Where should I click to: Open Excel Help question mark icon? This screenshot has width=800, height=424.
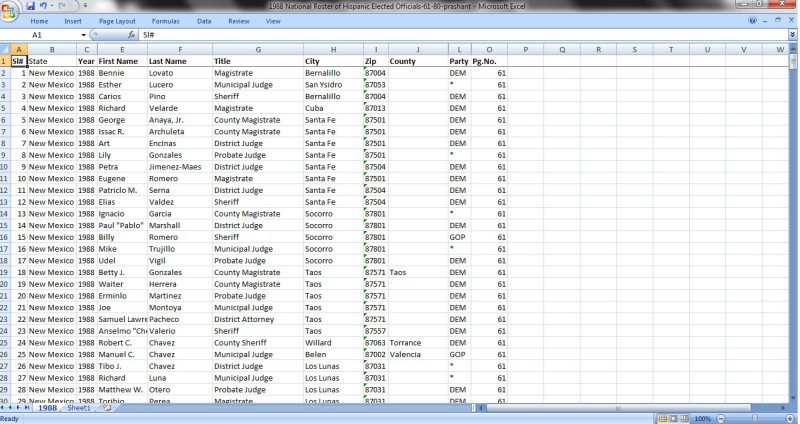click(x=751, y=20)
